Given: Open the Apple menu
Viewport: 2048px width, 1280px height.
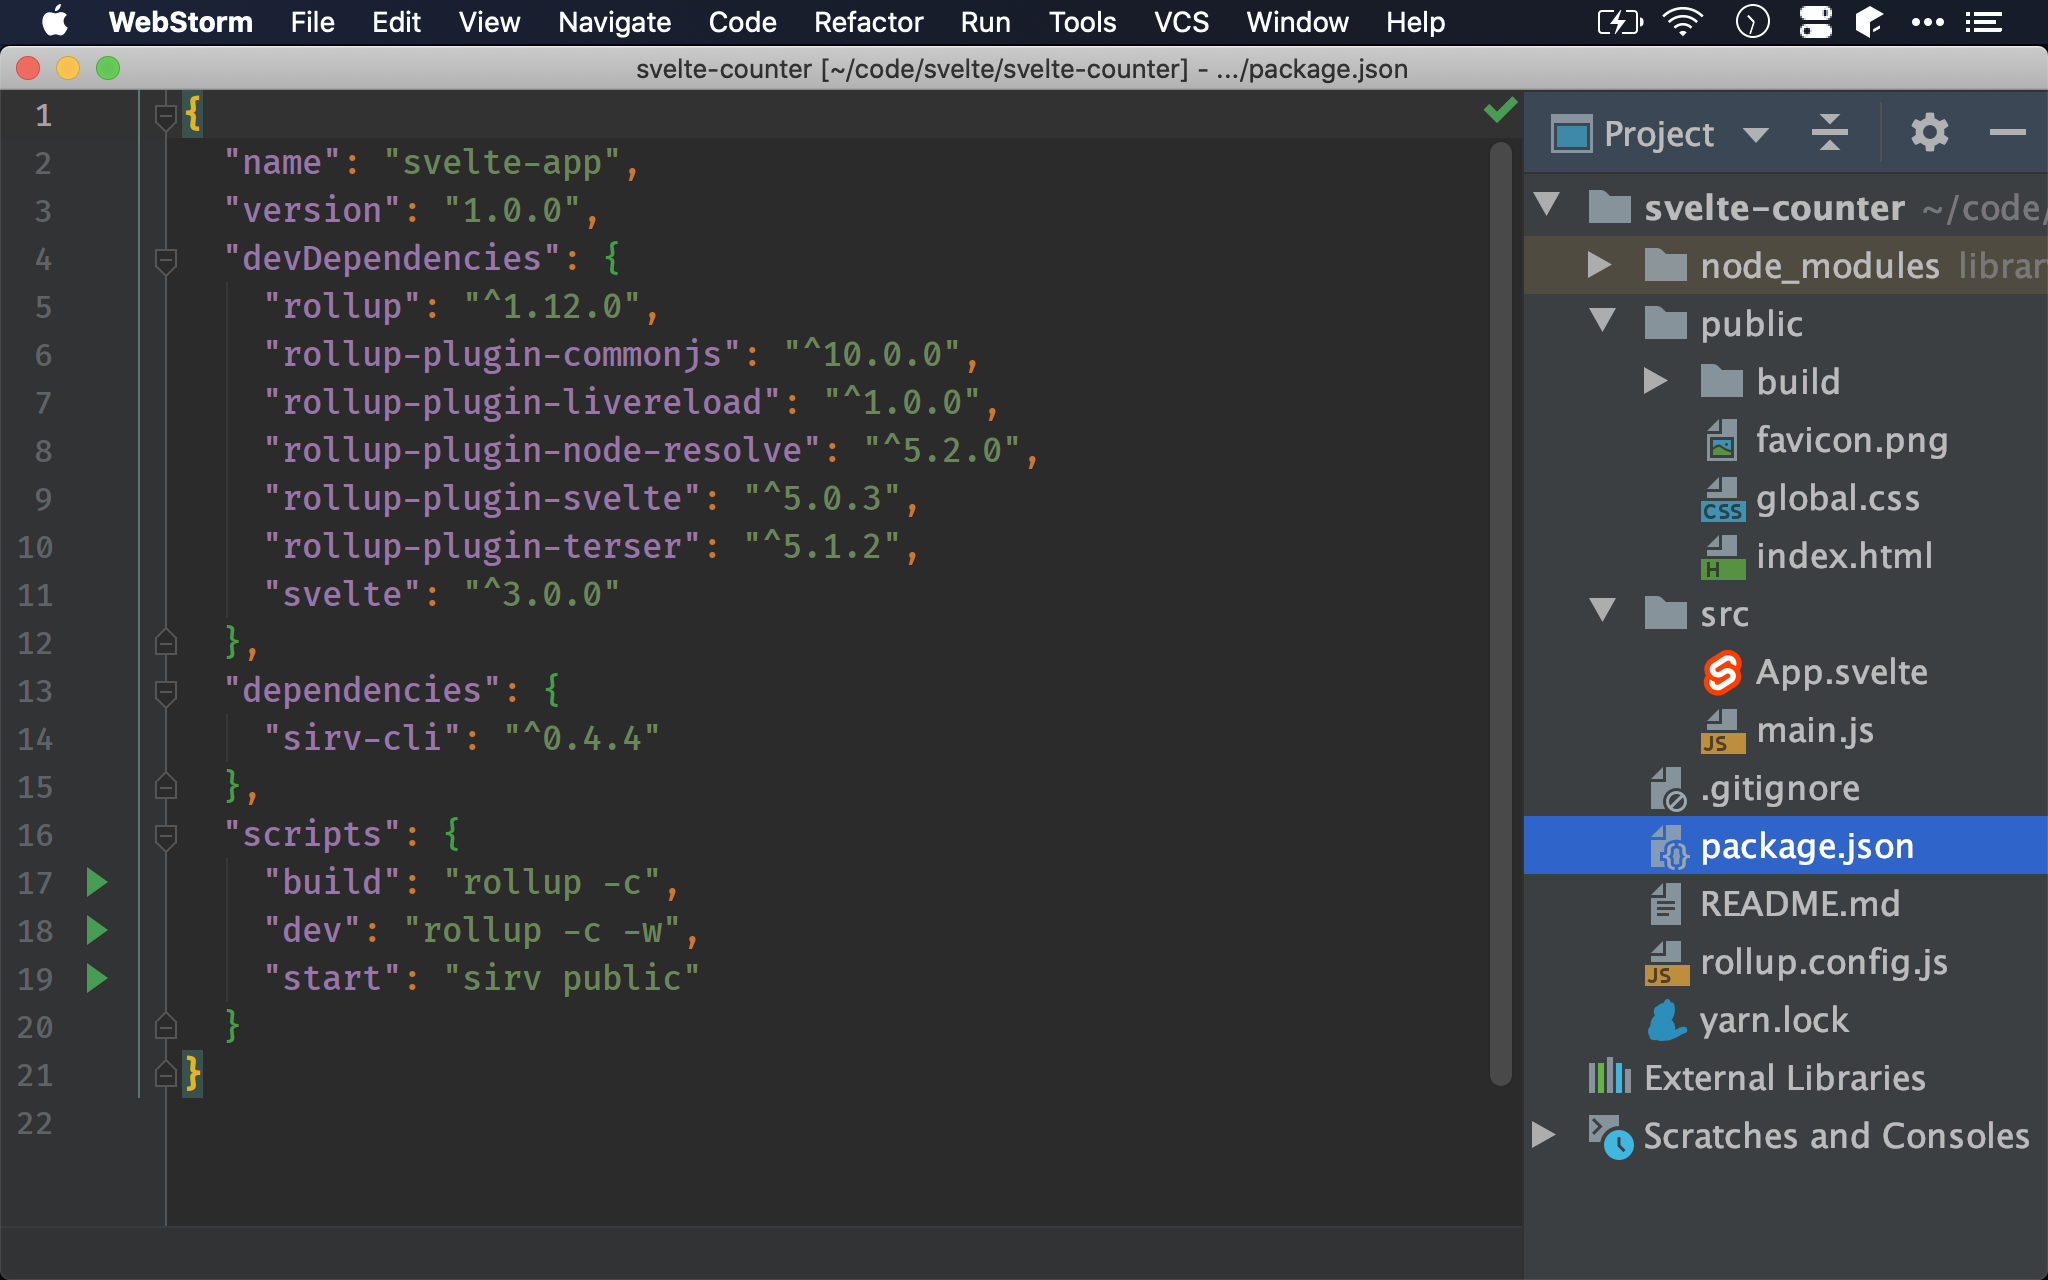Looking at the screenshot, I should tap(54, 21).
